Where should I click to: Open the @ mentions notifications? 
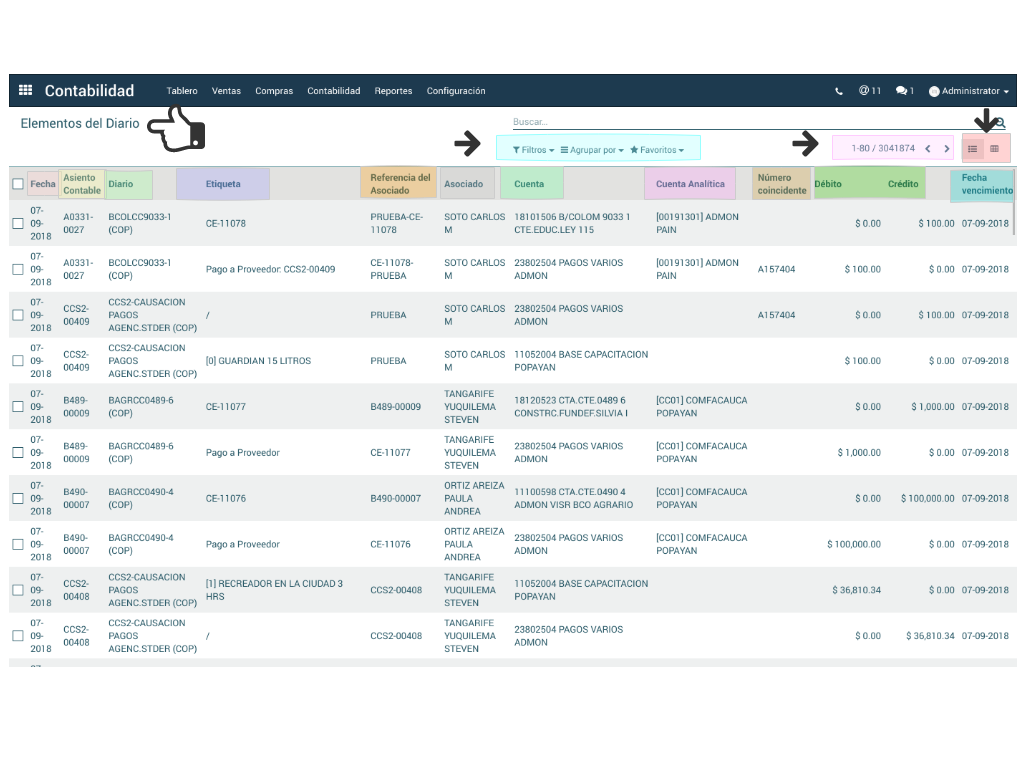coord(869,91)
